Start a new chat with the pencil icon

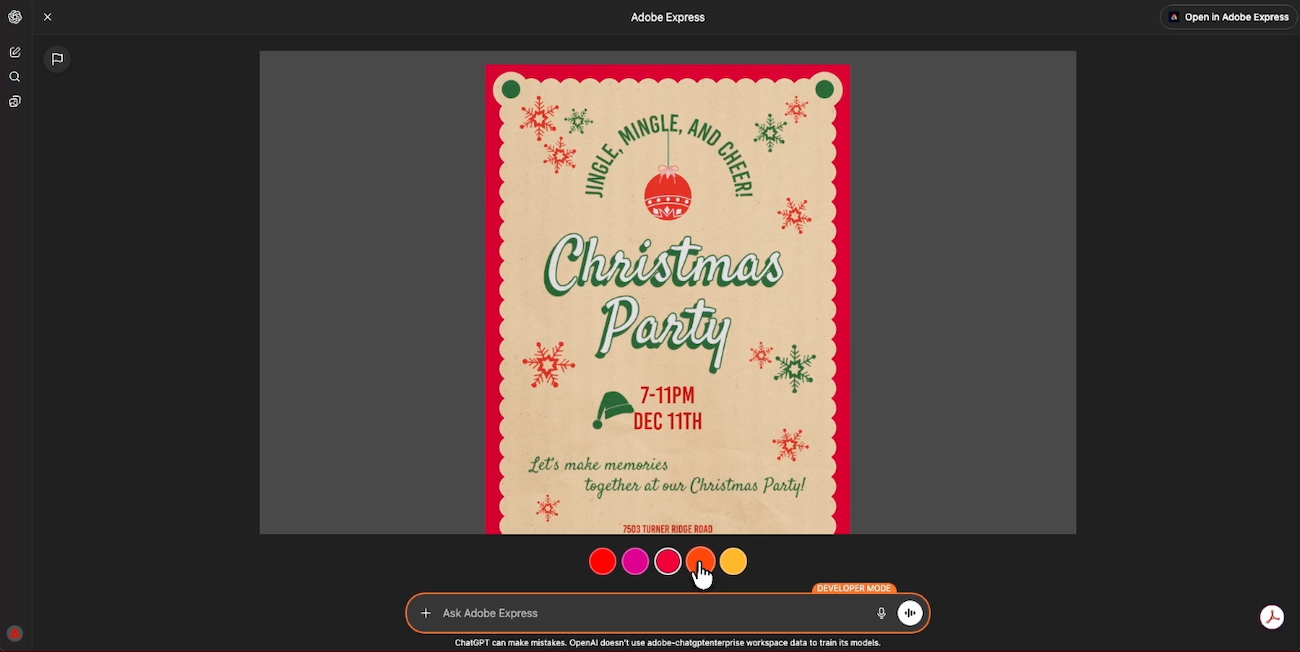(15, 52)
